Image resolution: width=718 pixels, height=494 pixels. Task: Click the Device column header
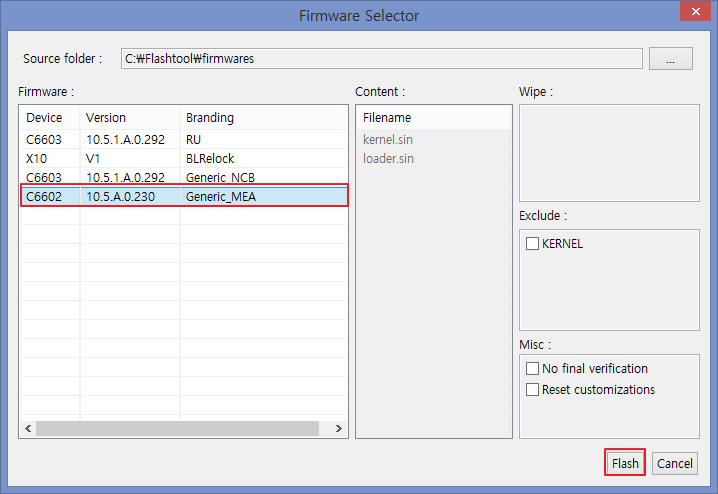(49, 118)
